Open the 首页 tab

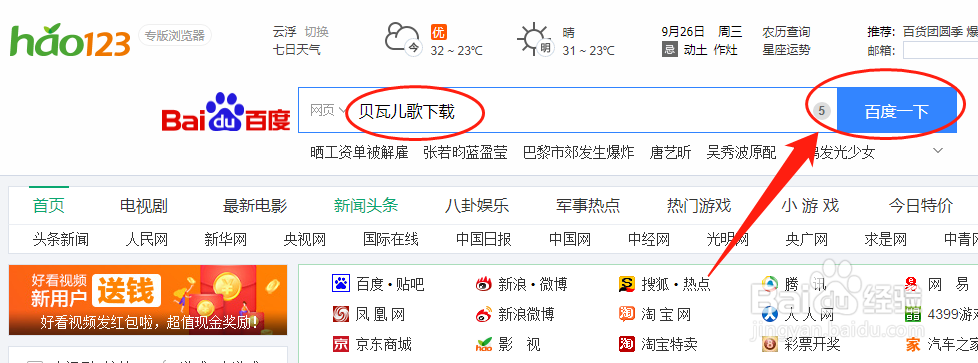coord(49,205)
